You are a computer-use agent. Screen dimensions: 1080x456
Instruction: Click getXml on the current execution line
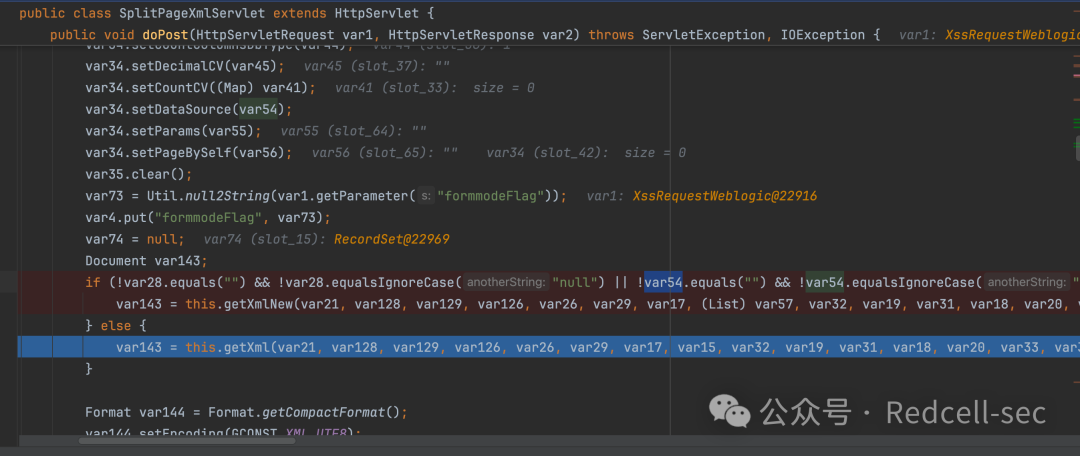[243, 347]
